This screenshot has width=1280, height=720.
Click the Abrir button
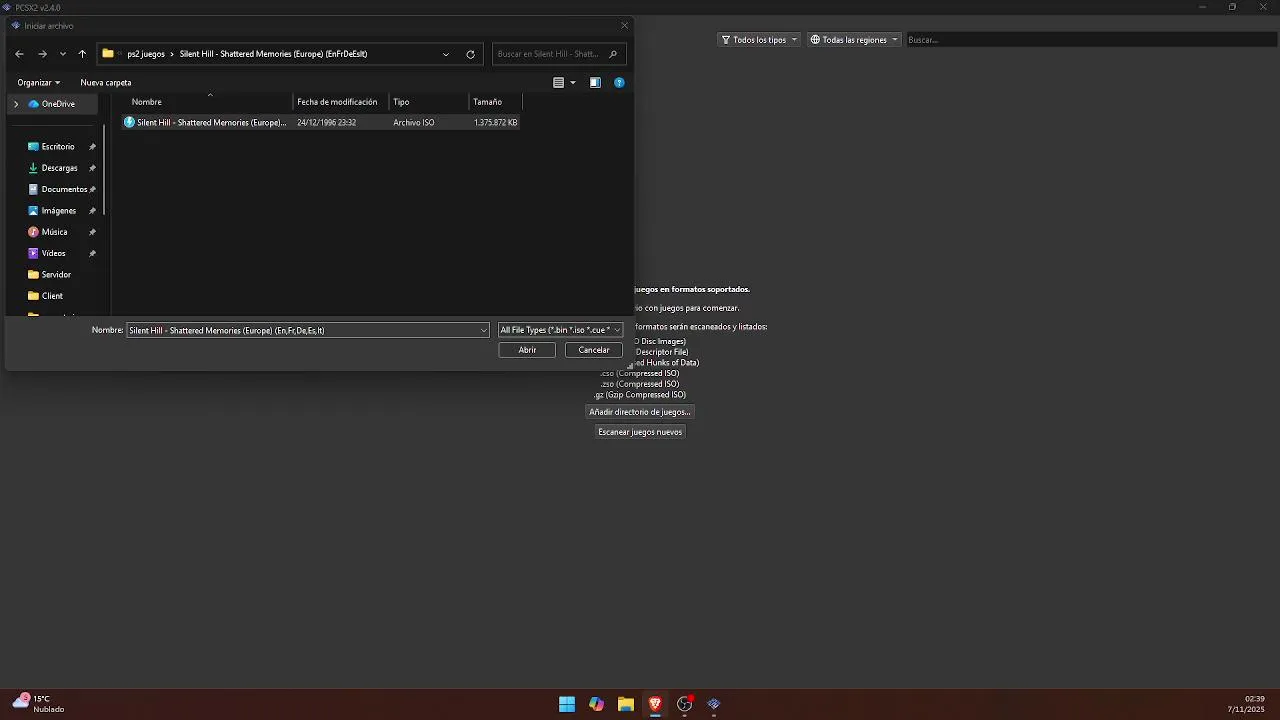click(x=527, y=350)
